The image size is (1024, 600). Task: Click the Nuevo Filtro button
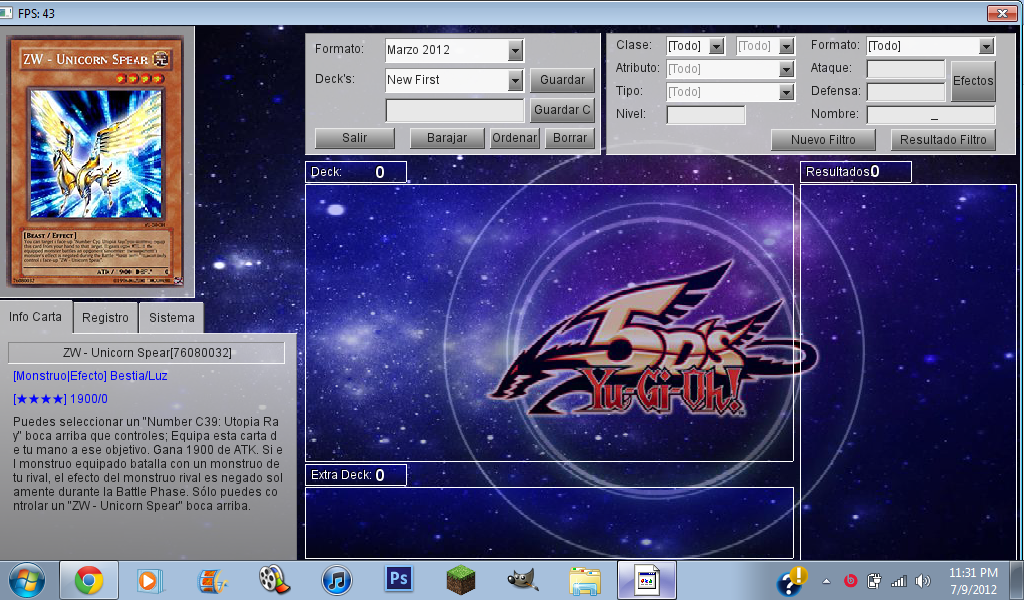point(823,140)
